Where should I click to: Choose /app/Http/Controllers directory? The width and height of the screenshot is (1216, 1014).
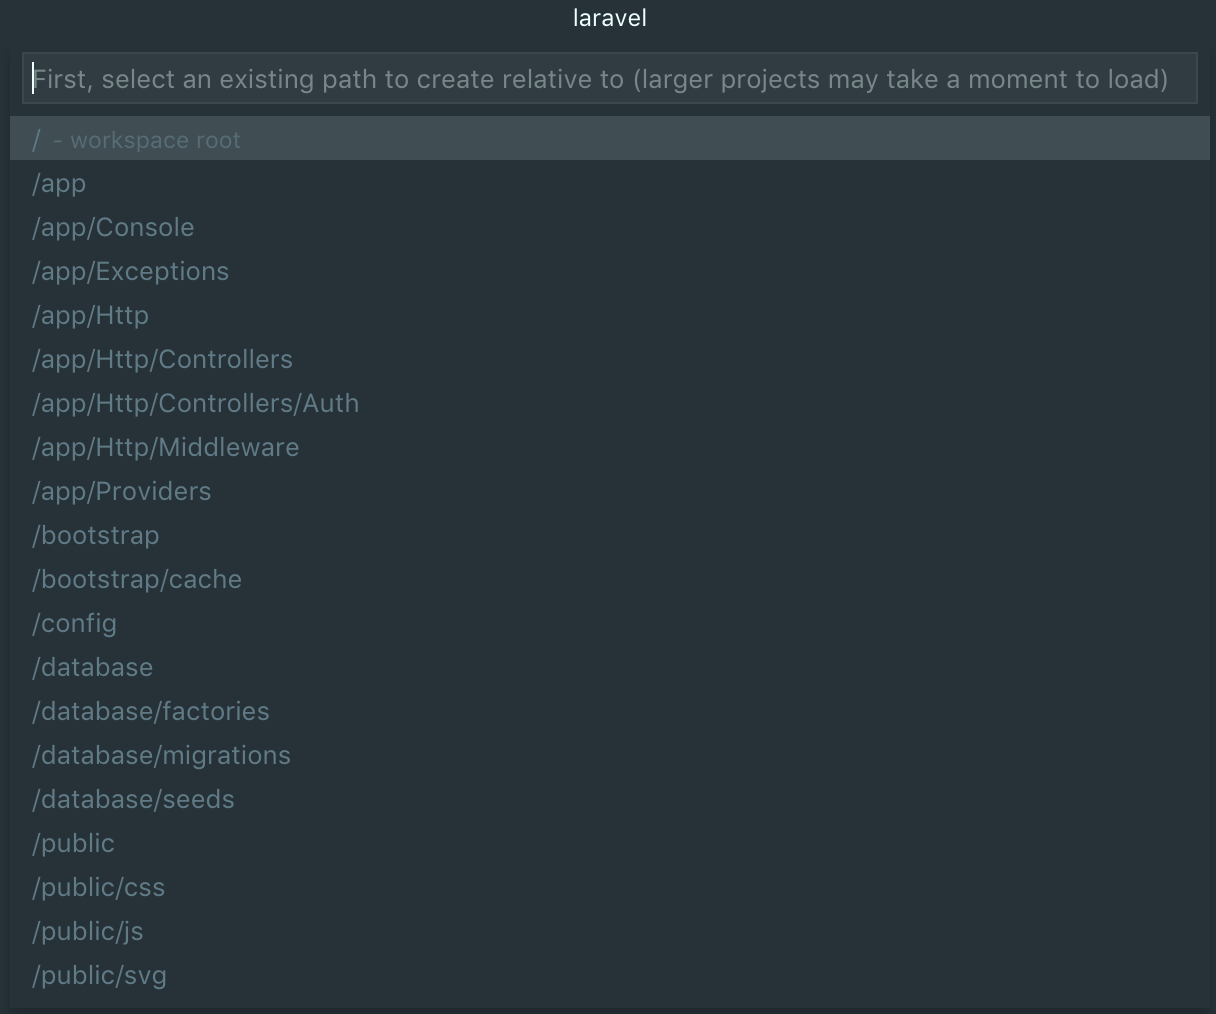pyautogui.click(x=163, y=360)
